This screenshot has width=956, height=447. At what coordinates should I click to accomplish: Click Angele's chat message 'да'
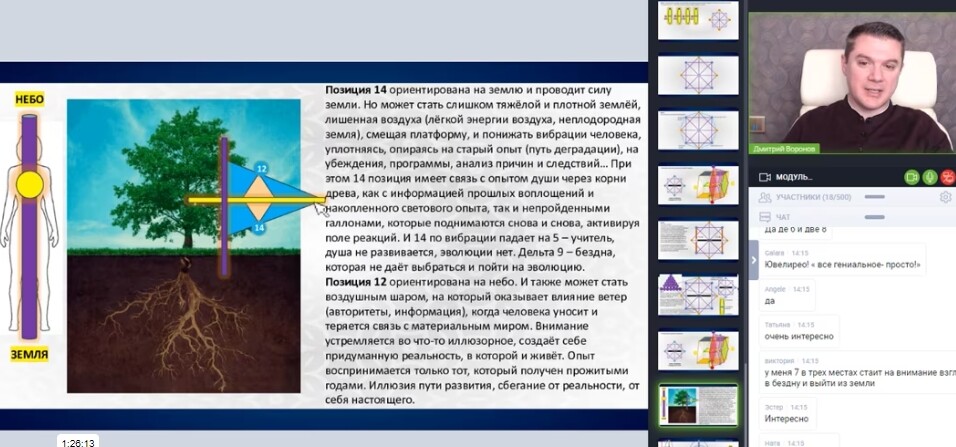pyautogui.click(x=768, y=301)
